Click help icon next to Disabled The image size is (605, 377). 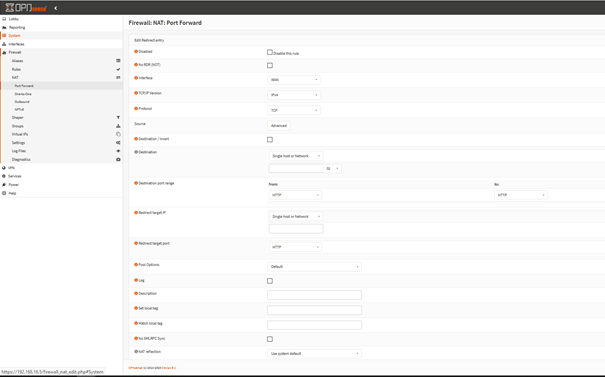coord(136,51)
